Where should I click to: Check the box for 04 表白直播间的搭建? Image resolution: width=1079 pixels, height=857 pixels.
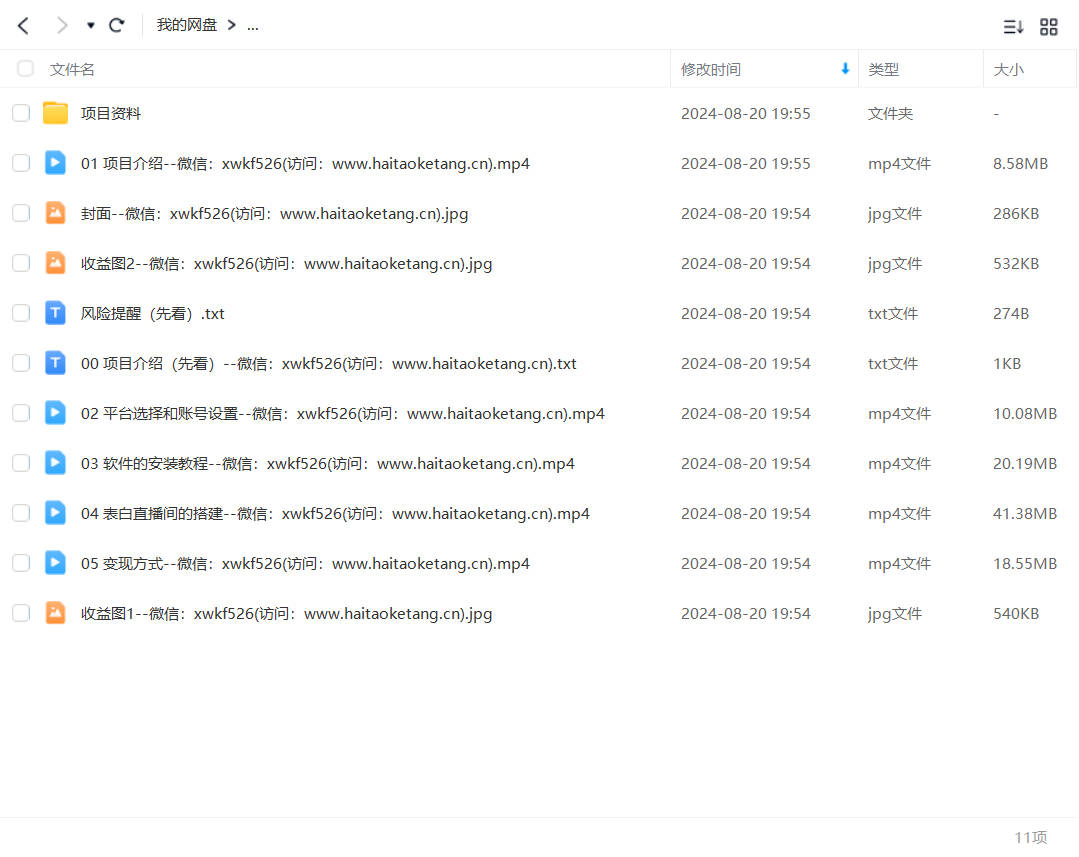[21, 513]
